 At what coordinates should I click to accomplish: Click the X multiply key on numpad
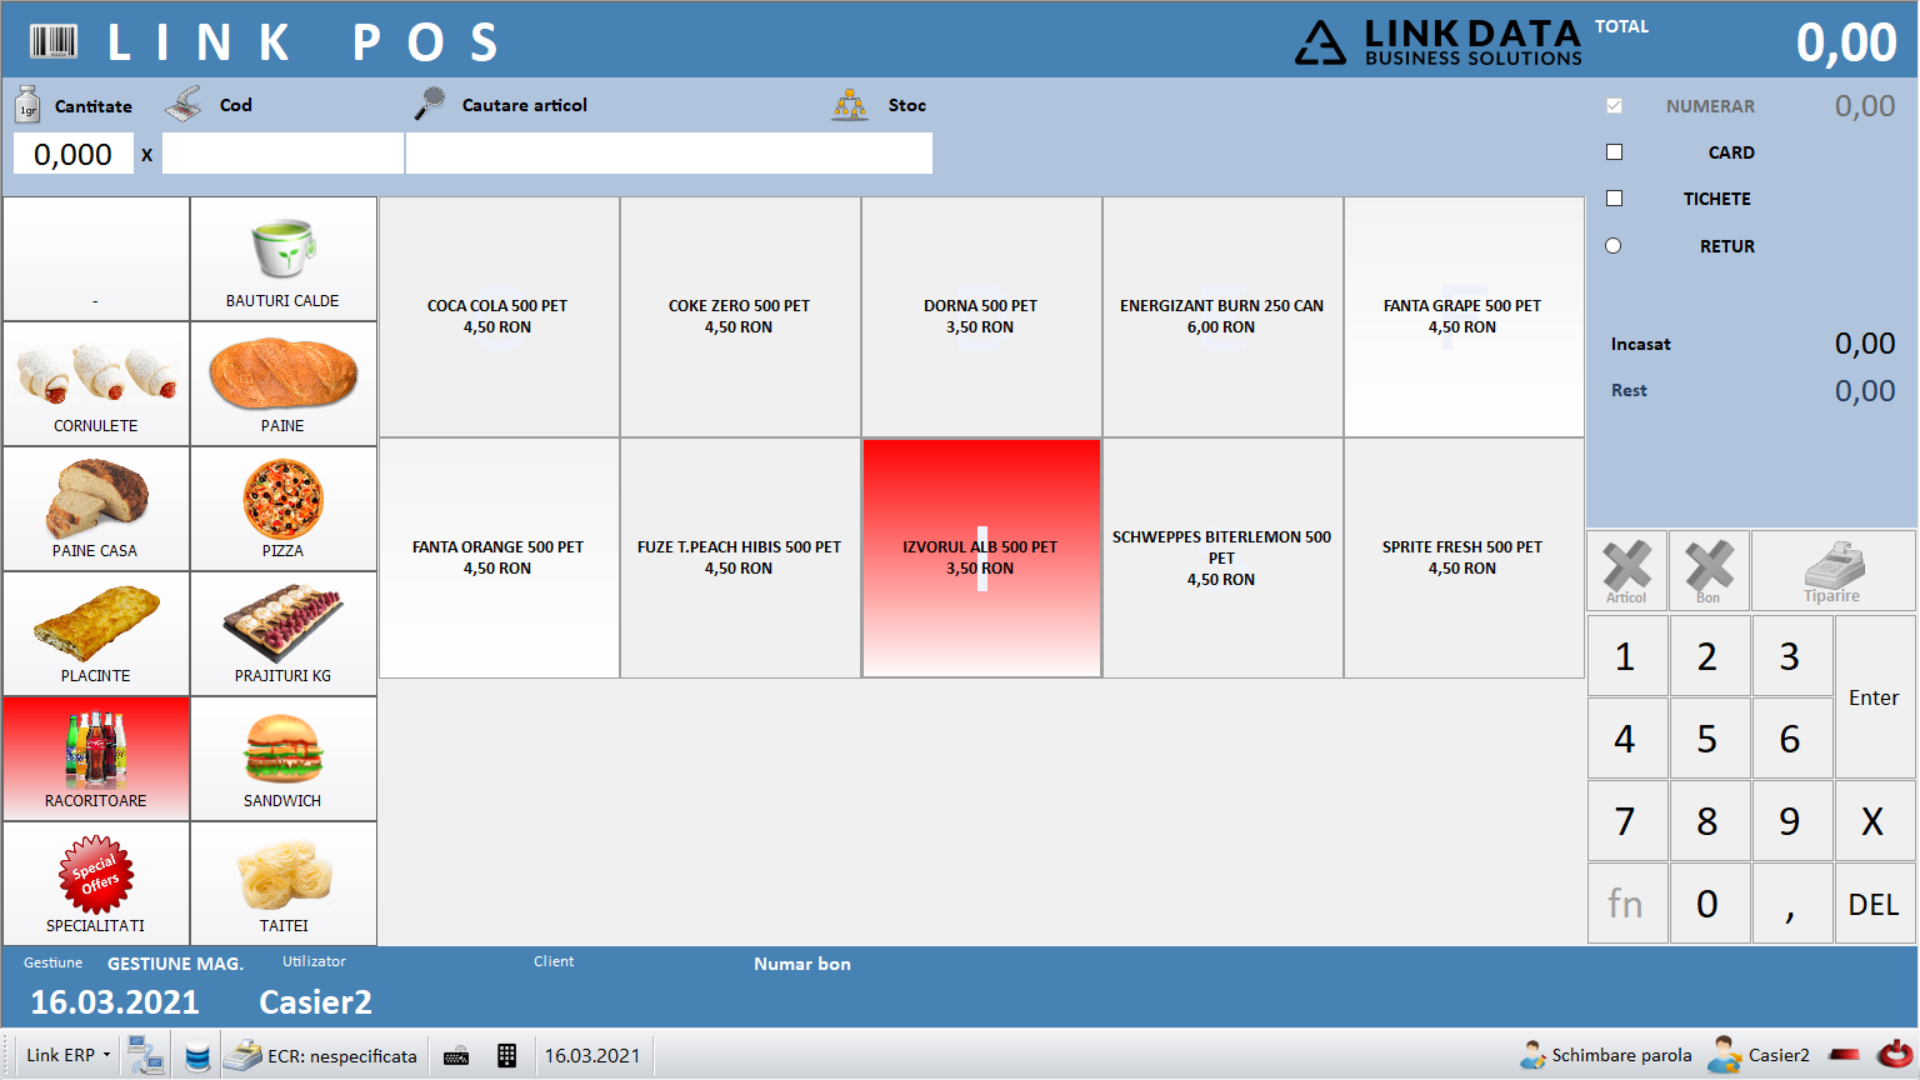click(x=1874, y=822)
